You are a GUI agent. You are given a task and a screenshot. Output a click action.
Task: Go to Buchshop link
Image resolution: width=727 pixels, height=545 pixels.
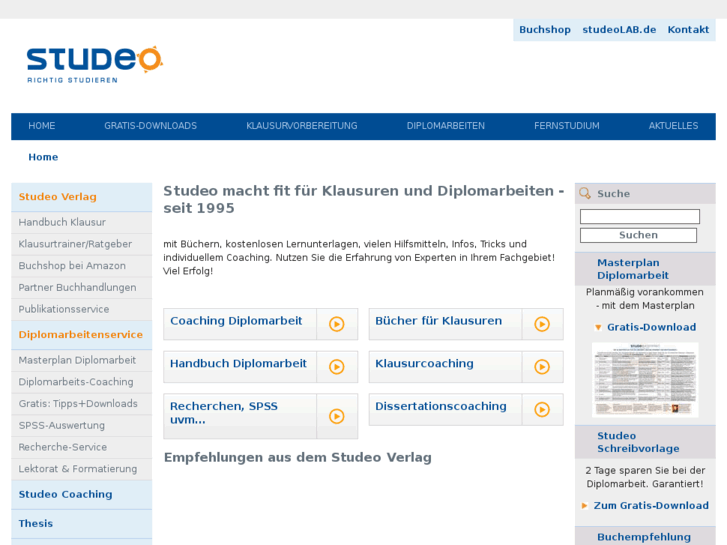(x=545, y=30)
